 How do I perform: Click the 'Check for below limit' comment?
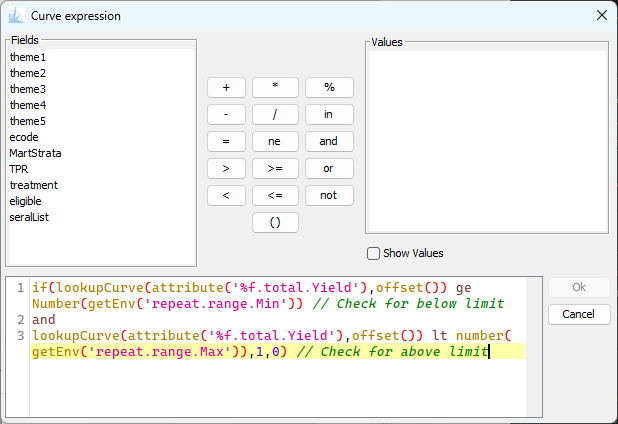pos(408,304)
